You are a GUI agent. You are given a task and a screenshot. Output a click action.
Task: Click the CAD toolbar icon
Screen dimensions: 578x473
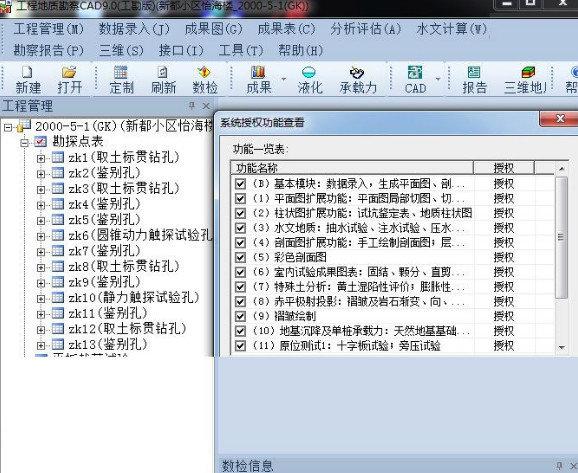pos(415,80)
